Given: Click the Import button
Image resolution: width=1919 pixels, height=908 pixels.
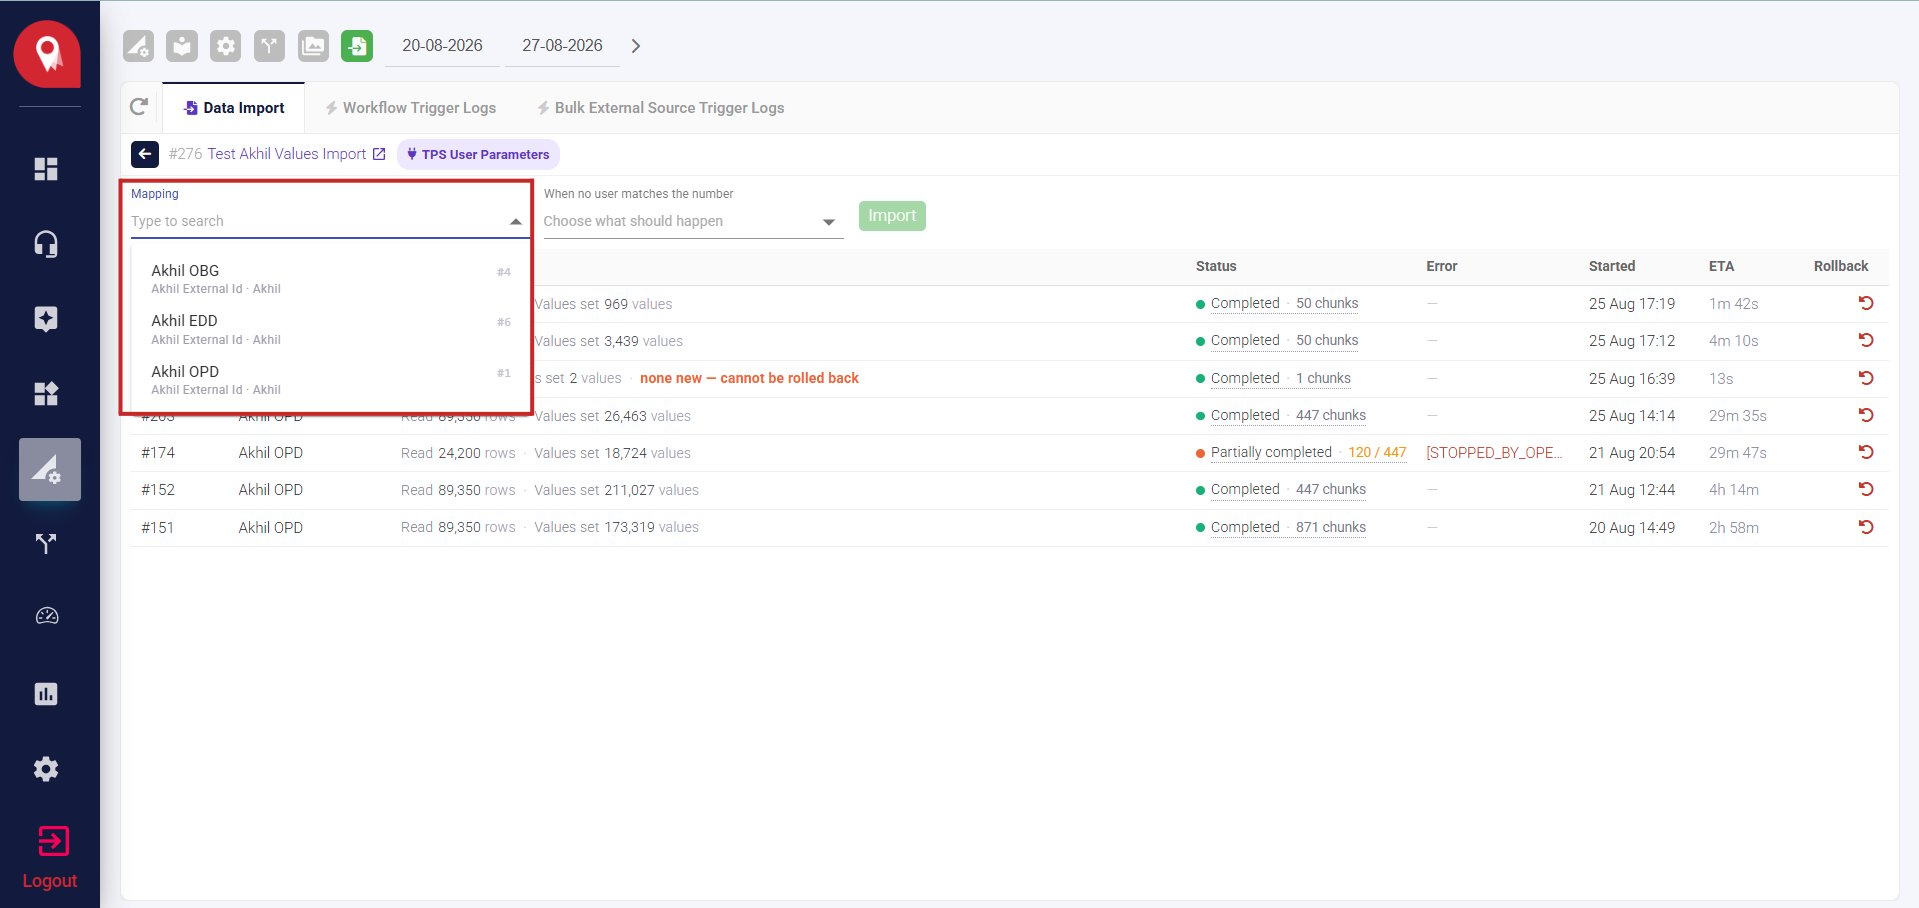Looking at the screenshot, I should [892, 216].
